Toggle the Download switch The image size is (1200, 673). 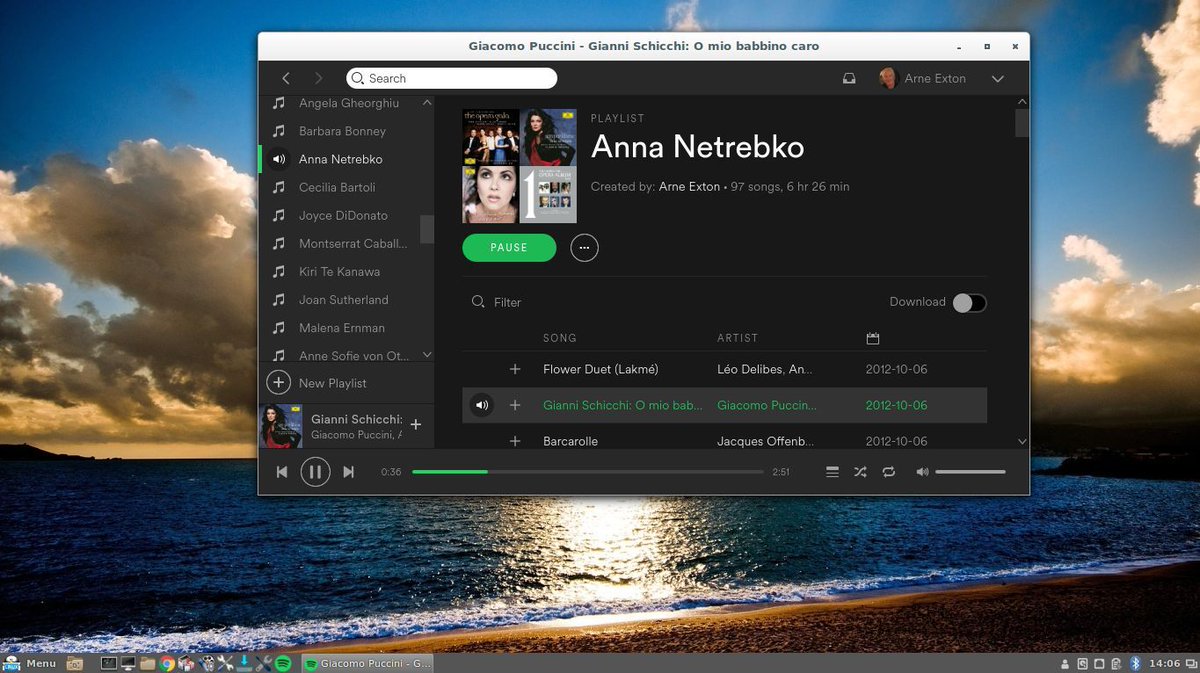[969, 302]
